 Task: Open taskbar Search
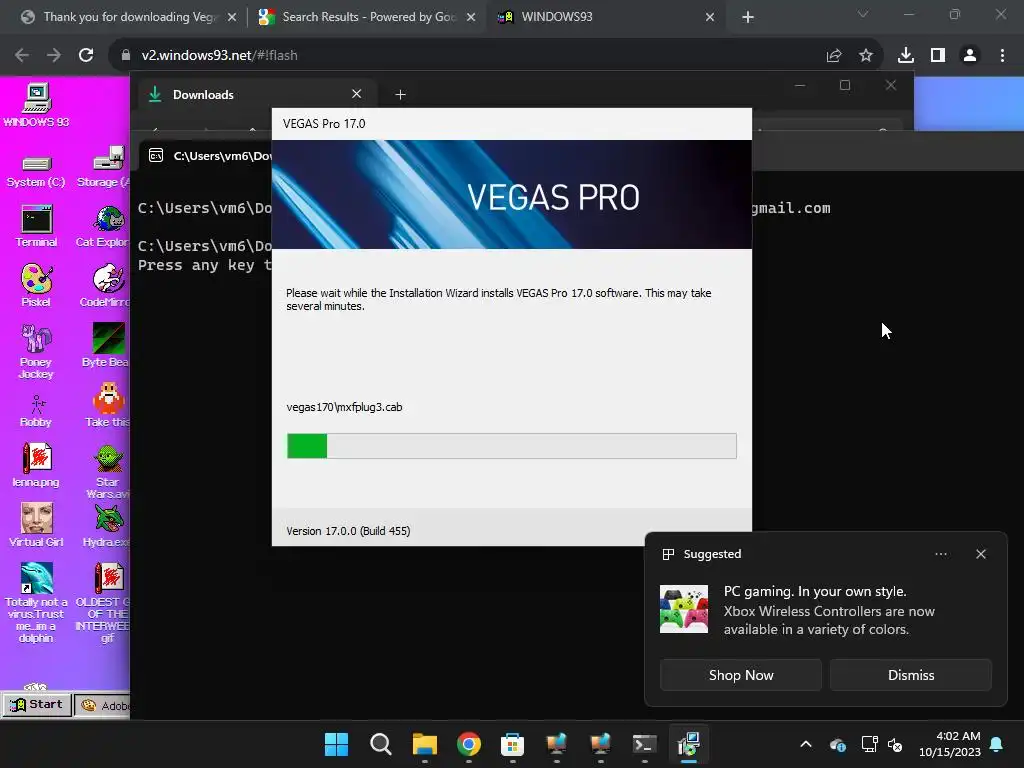381,744
